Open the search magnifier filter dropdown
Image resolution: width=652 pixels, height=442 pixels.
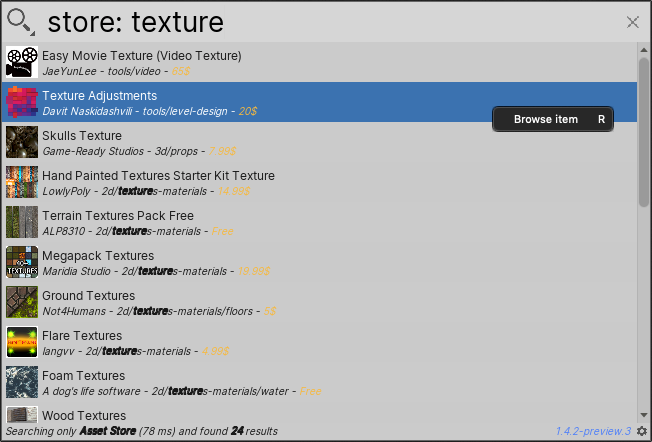pyautogui.click(x=21, y=22)
